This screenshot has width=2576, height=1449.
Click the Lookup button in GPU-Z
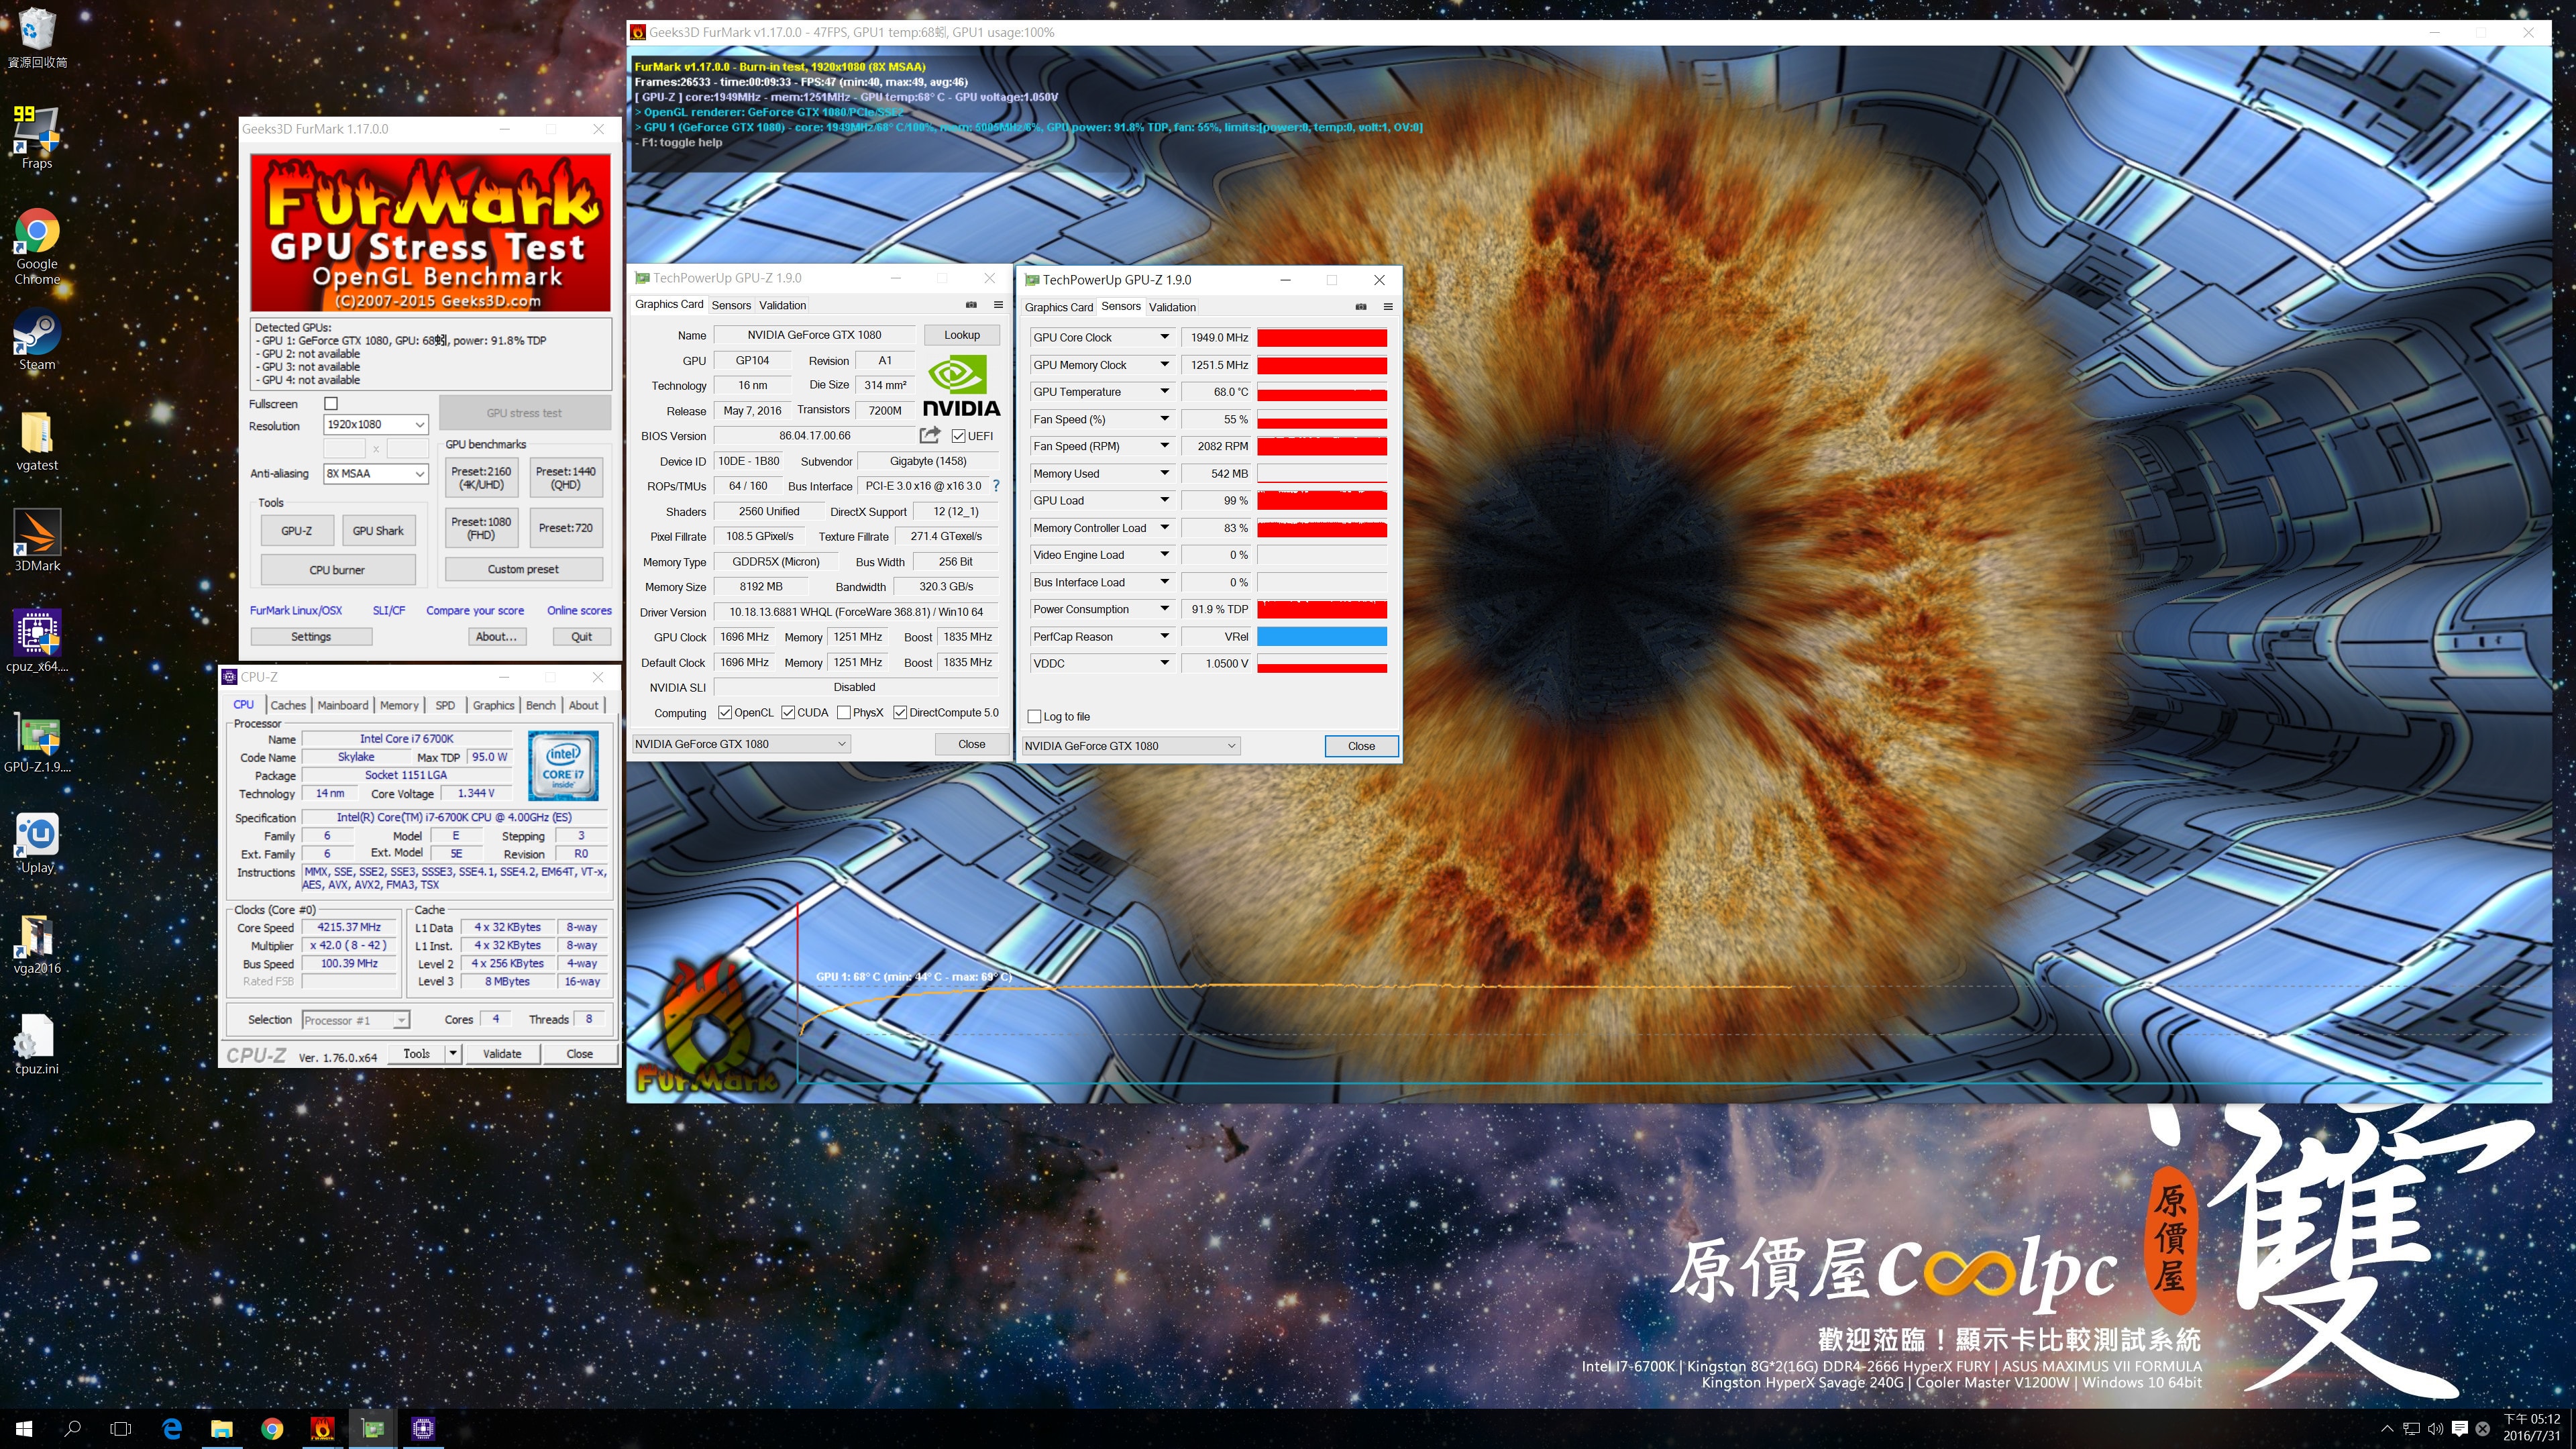point(962,335)
